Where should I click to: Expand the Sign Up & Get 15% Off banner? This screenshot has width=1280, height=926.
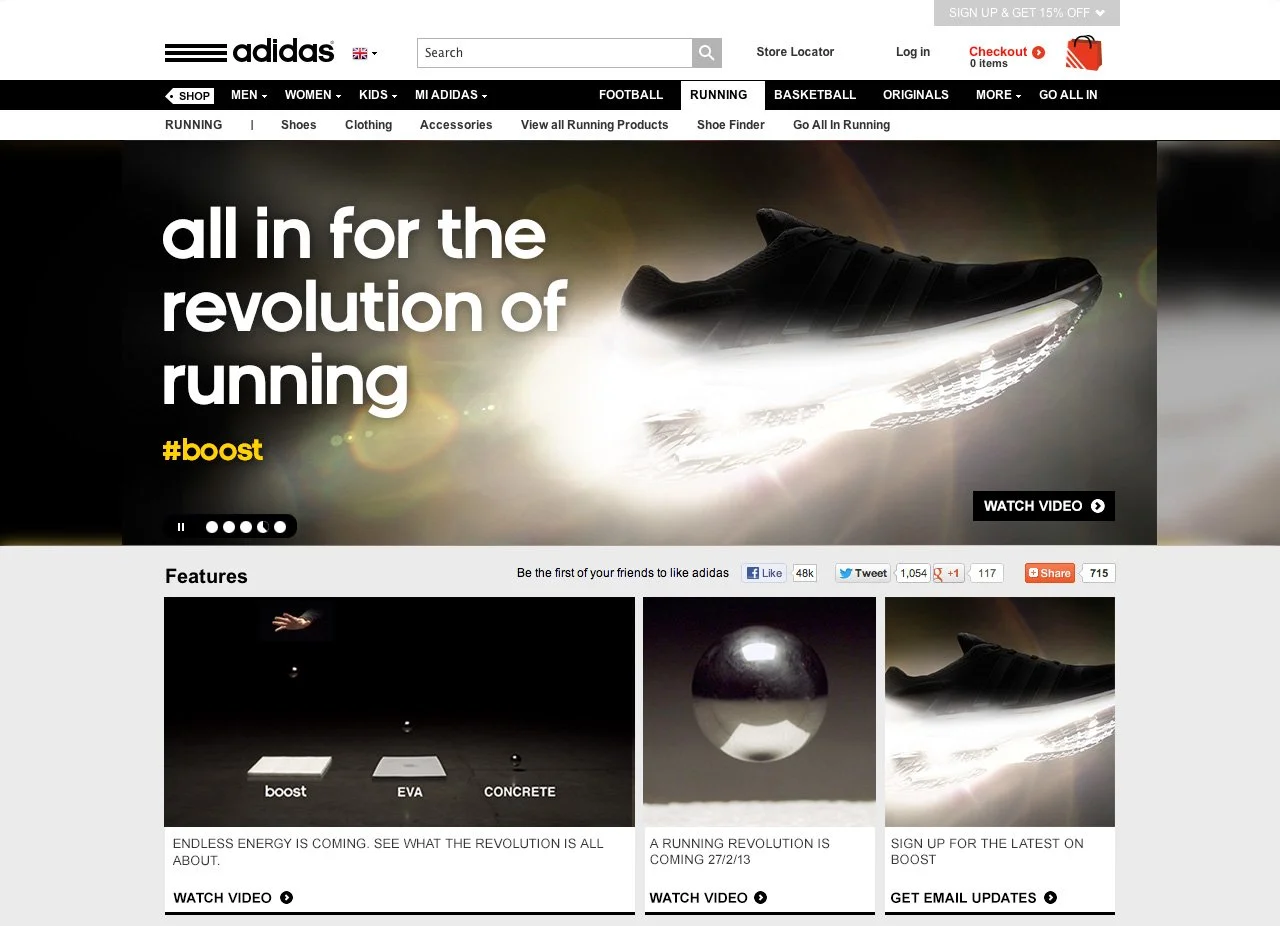point(1027,13)
